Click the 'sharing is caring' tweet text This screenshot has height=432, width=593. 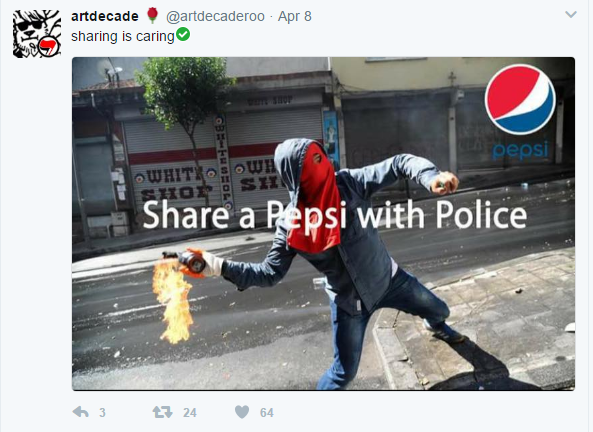coord(123,36)
